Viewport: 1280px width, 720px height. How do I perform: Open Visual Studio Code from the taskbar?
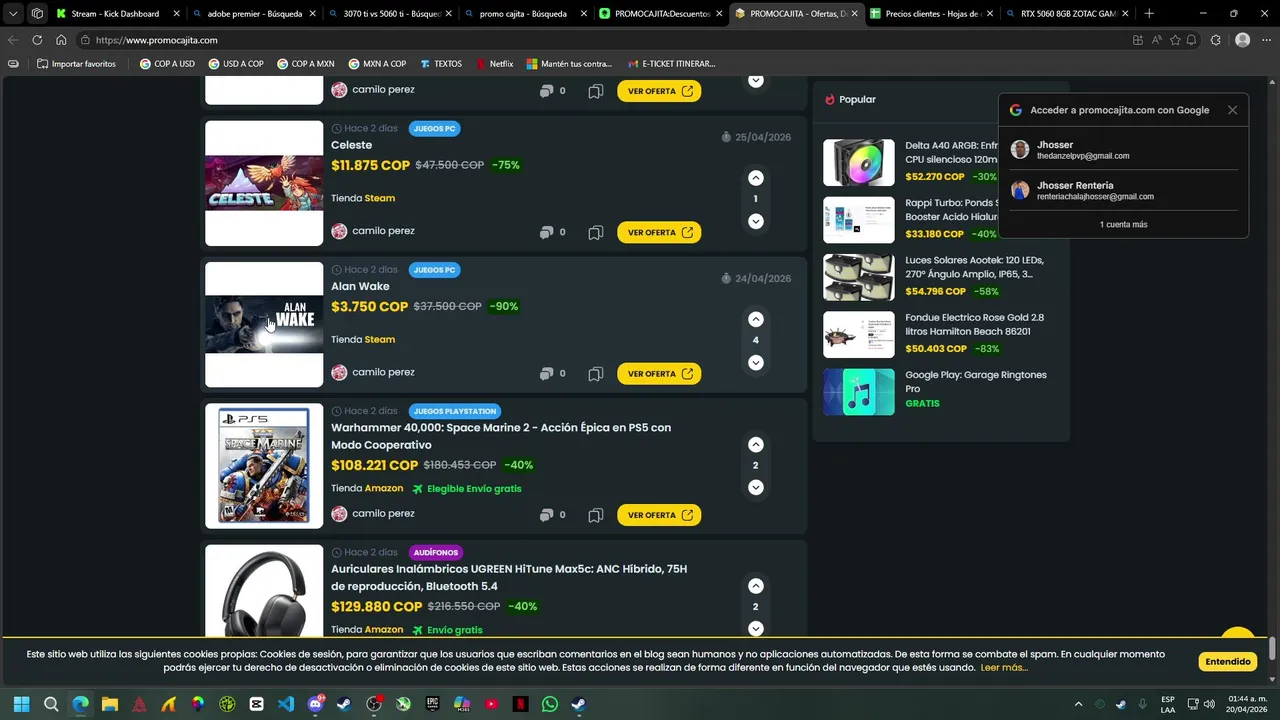coord(286,704)
